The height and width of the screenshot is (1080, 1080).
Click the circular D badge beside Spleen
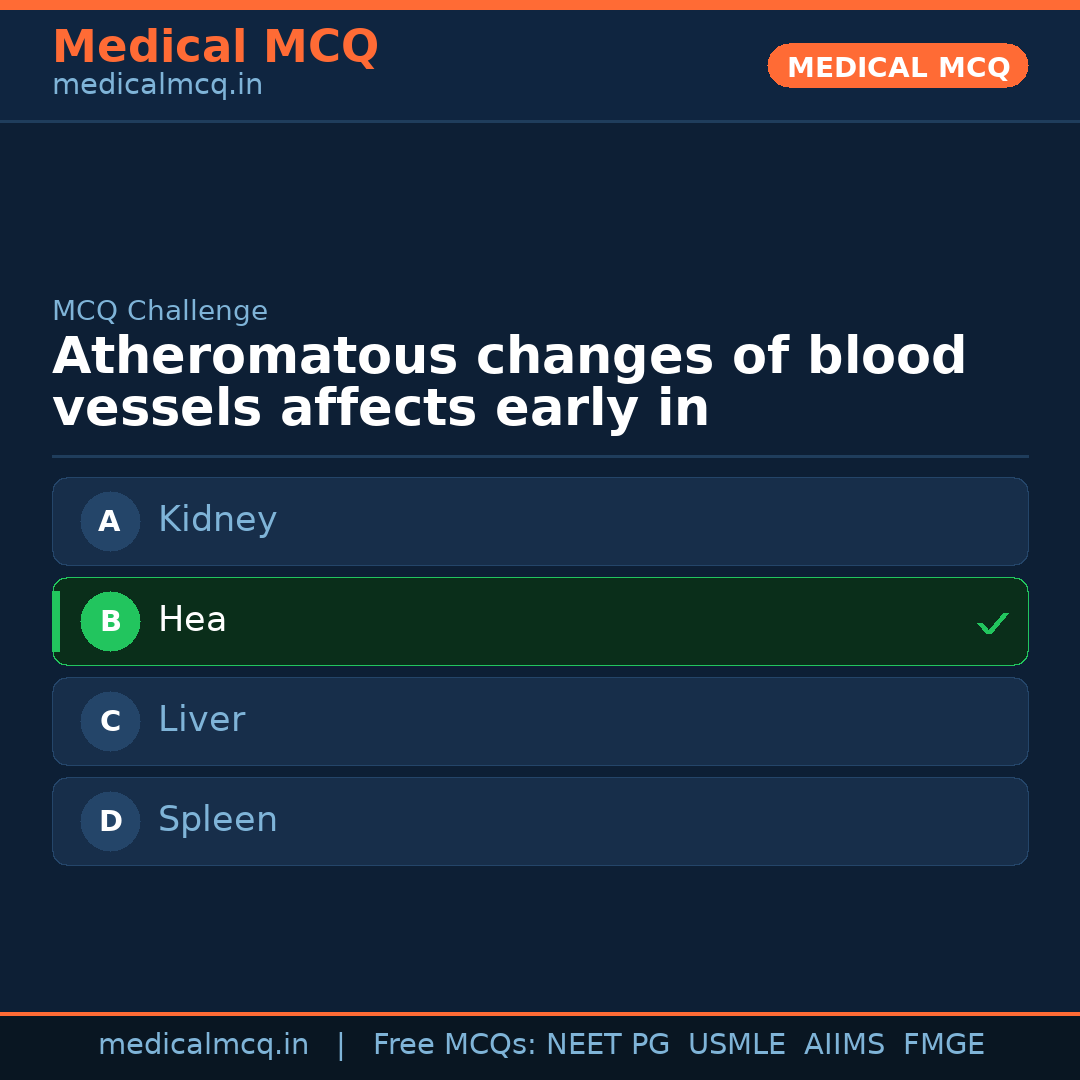point(110,821)
